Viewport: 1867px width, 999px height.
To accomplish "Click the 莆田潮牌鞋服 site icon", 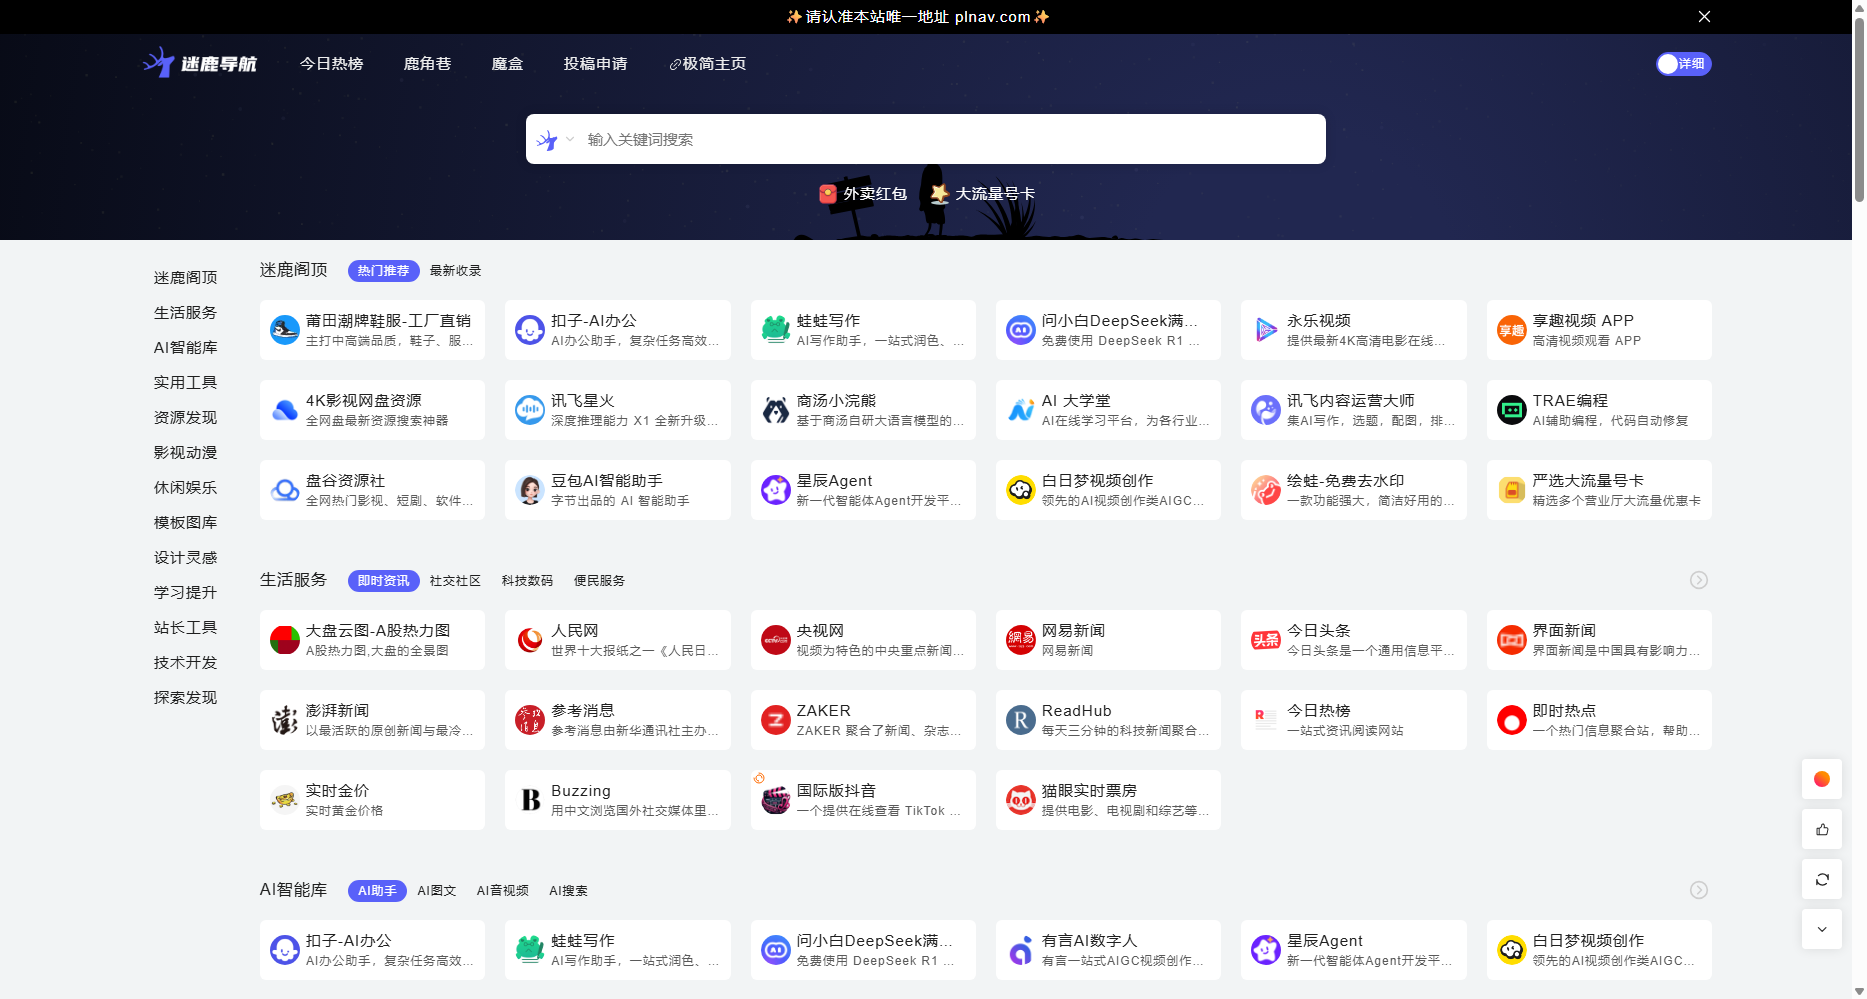I will 285,330.
